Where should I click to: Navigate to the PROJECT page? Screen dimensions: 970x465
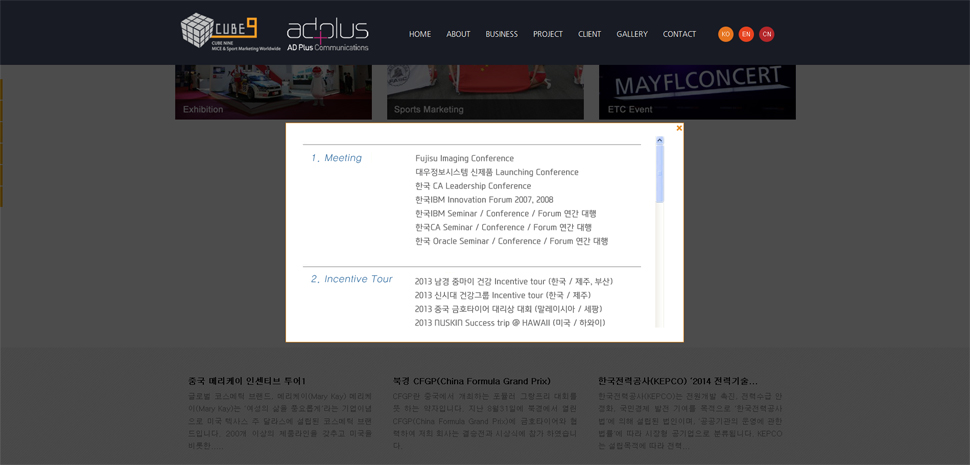pyautogui.click(x=547, y=34)
